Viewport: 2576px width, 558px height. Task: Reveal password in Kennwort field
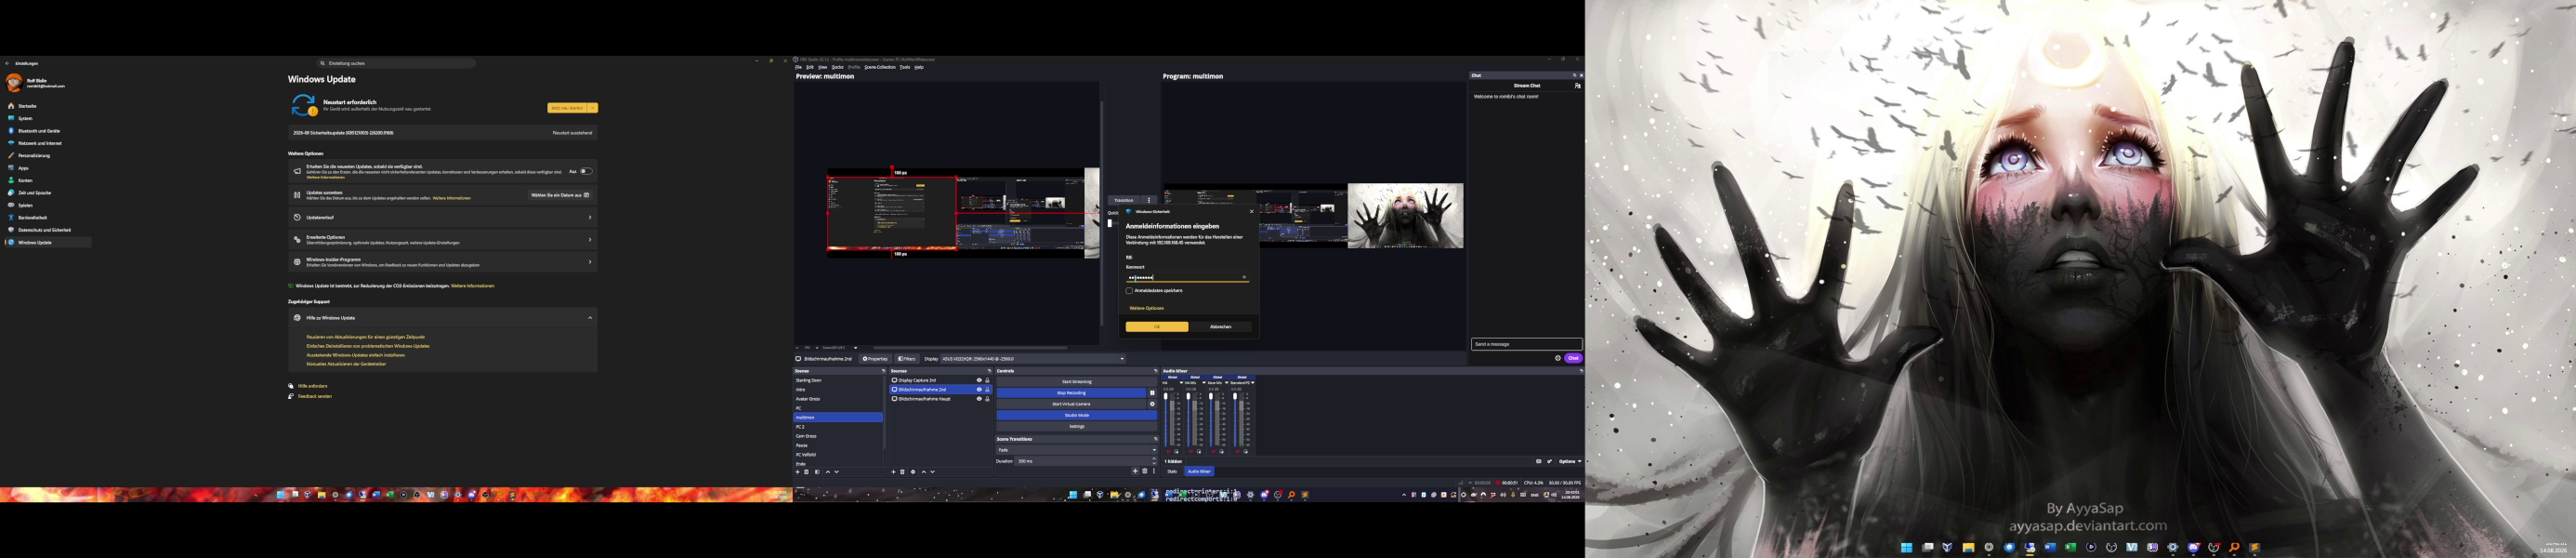click(x=1245, y=277)
